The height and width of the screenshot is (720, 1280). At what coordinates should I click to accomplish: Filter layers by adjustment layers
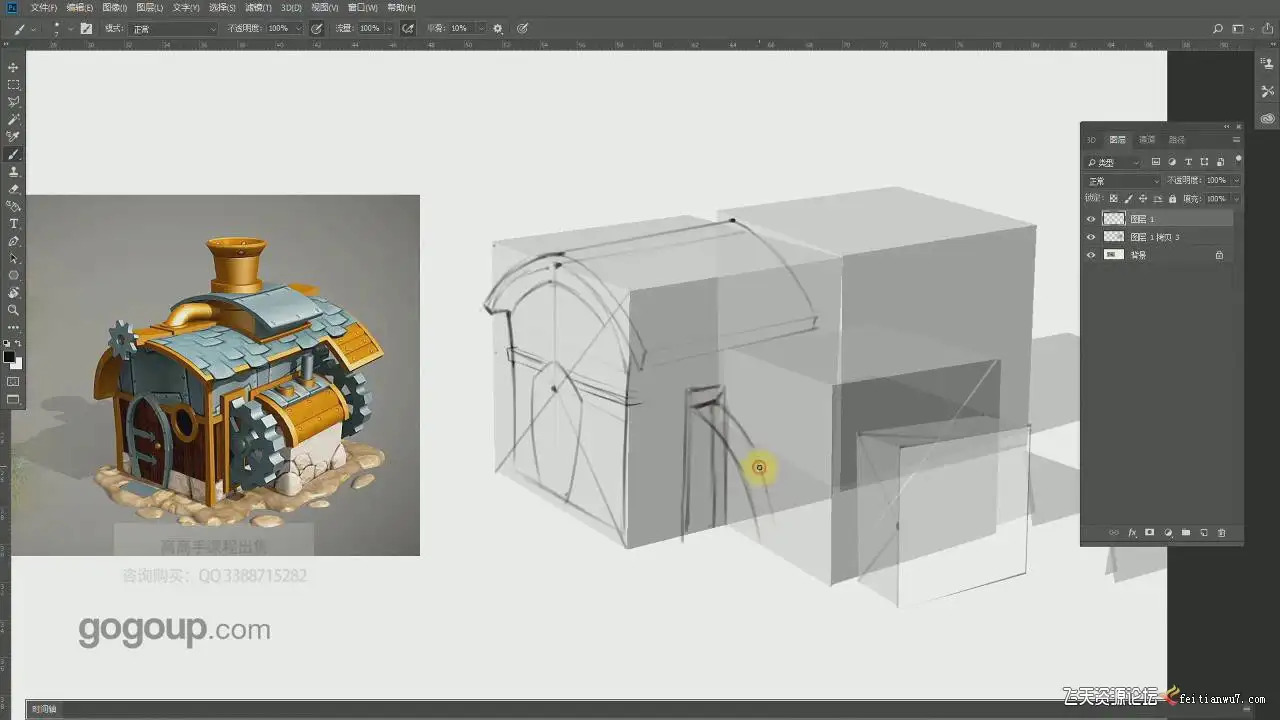click(x=1172, y=162)
